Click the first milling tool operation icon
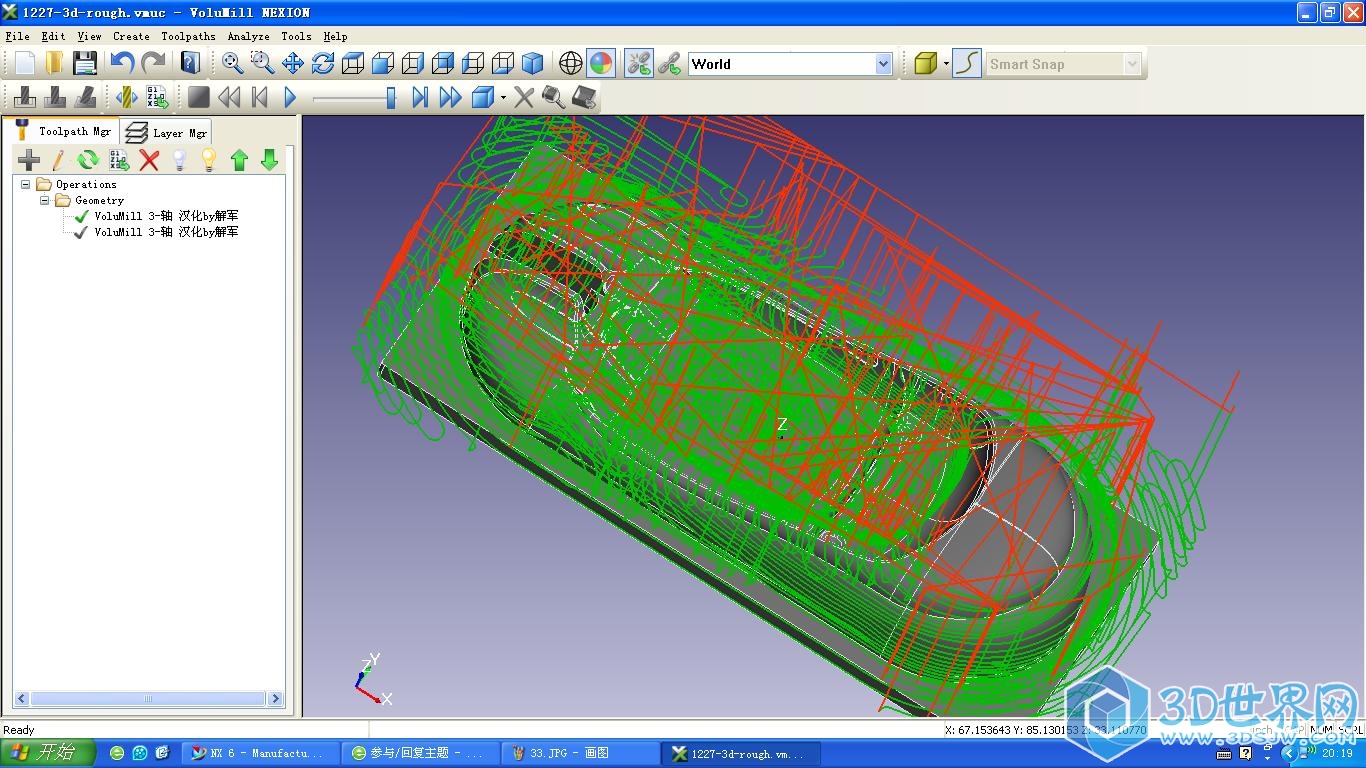 26,97
